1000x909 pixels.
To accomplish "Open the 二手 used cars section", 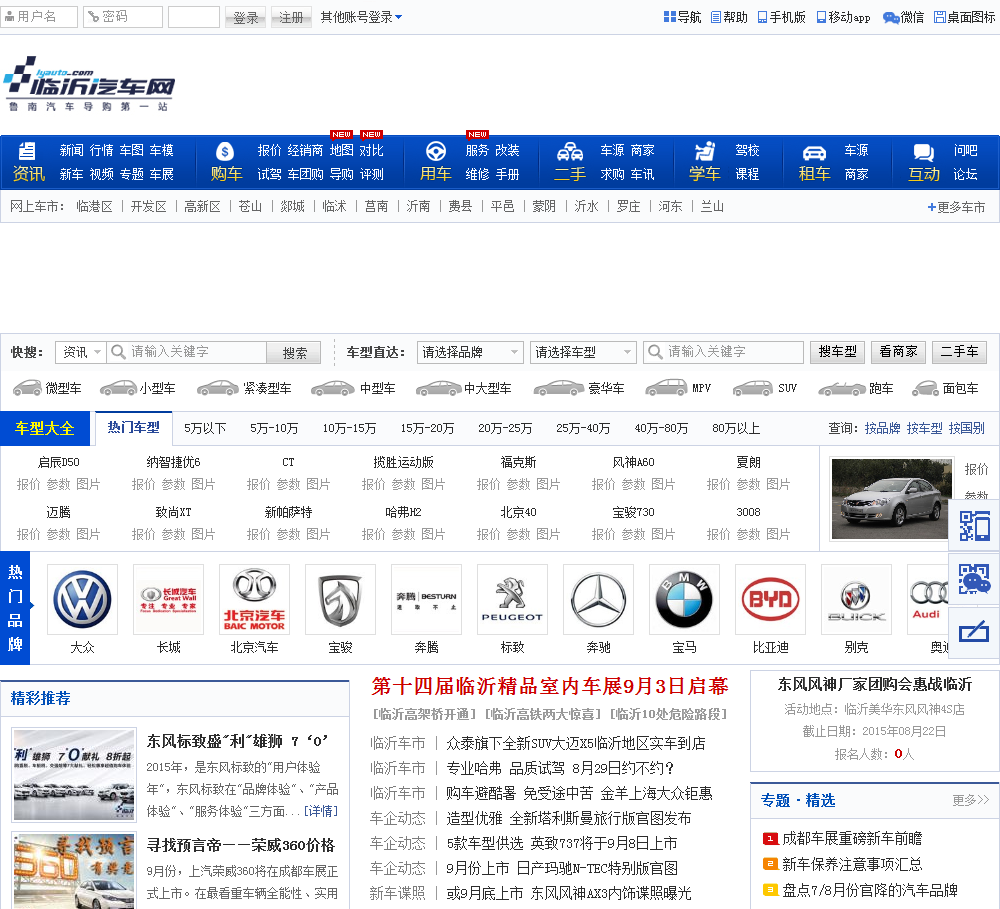I will (x=570, y=162).
